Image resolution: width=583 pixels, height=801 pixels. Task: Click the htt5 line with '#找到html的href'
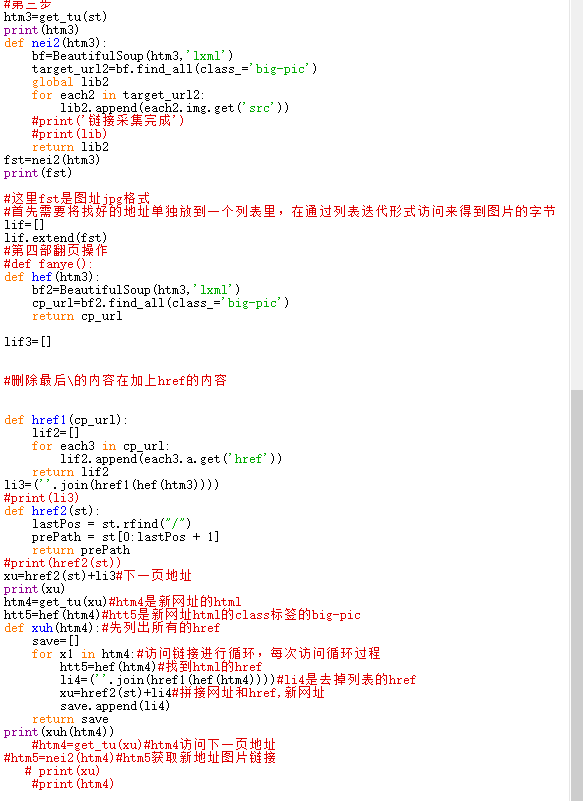[x=161, y=667]
